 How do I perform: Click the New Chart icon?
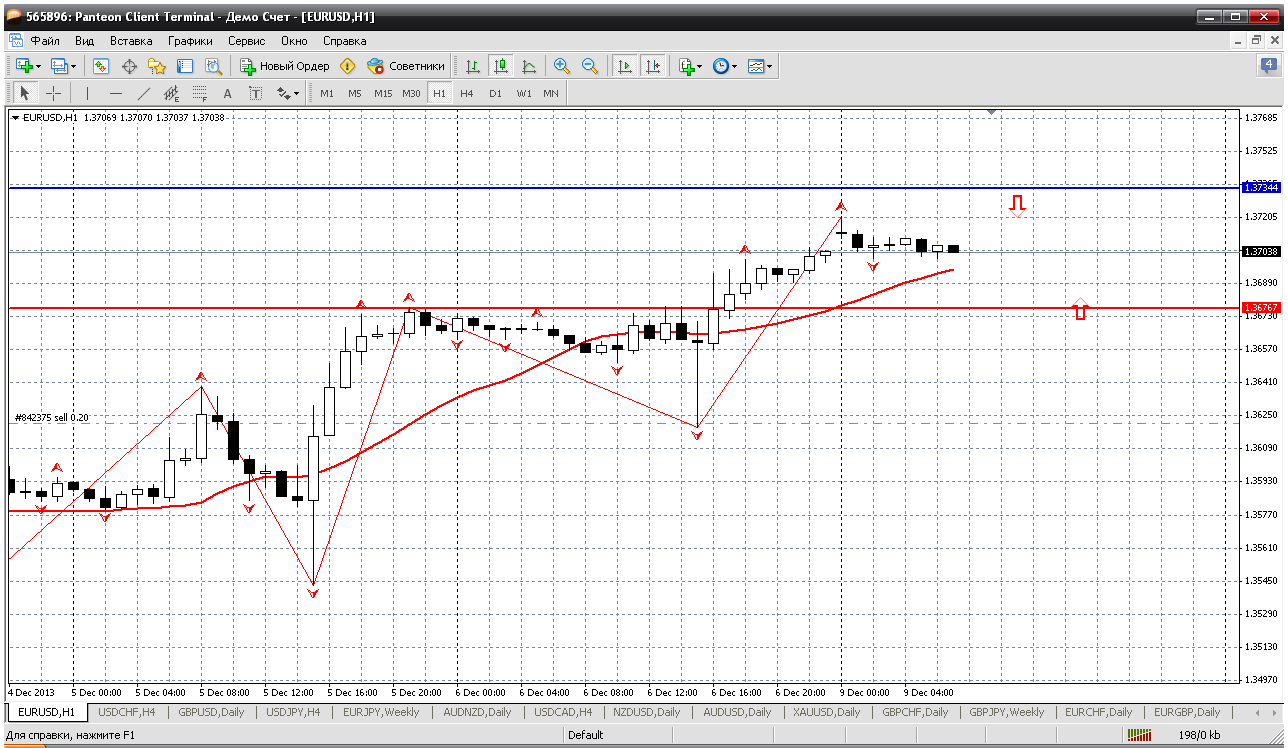pos(24,66)
